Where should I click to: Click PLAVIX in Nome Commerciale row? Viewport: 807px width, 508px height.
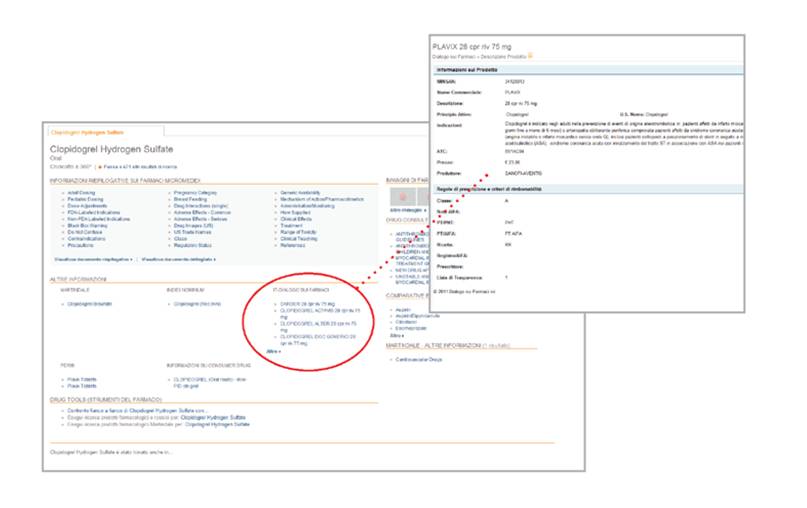(512, 93)
